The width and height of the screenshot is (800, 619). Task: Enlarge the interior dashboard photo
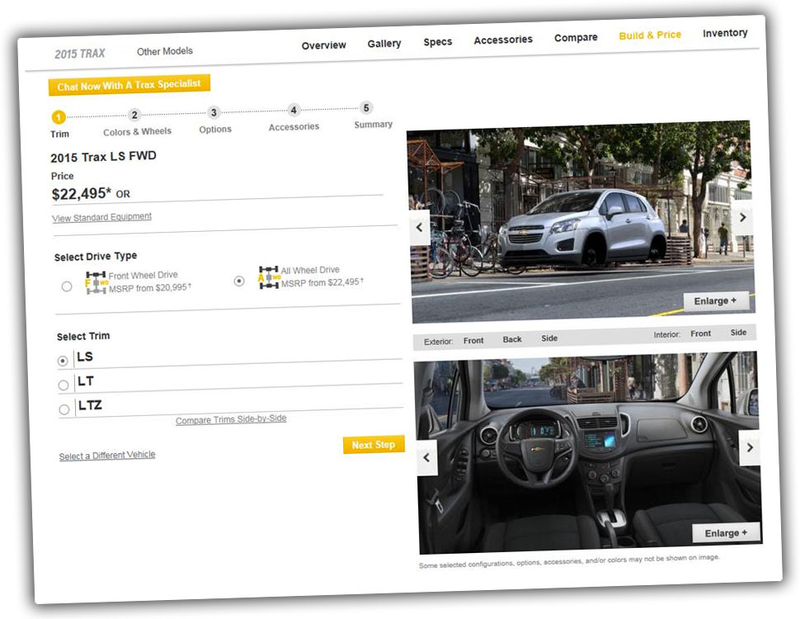click(x=726, y=533)
